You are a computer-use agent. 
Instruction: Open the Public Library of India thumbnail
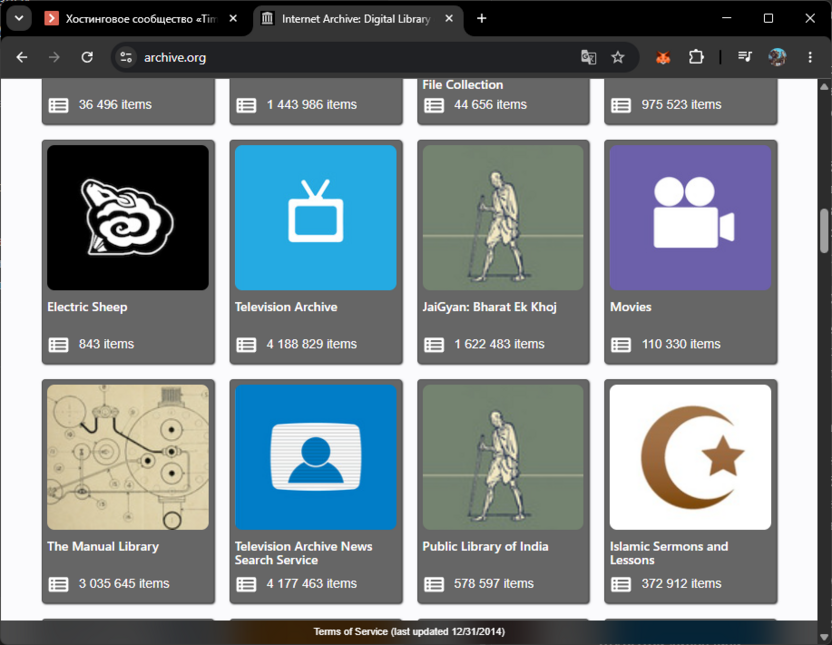(503, 457)
